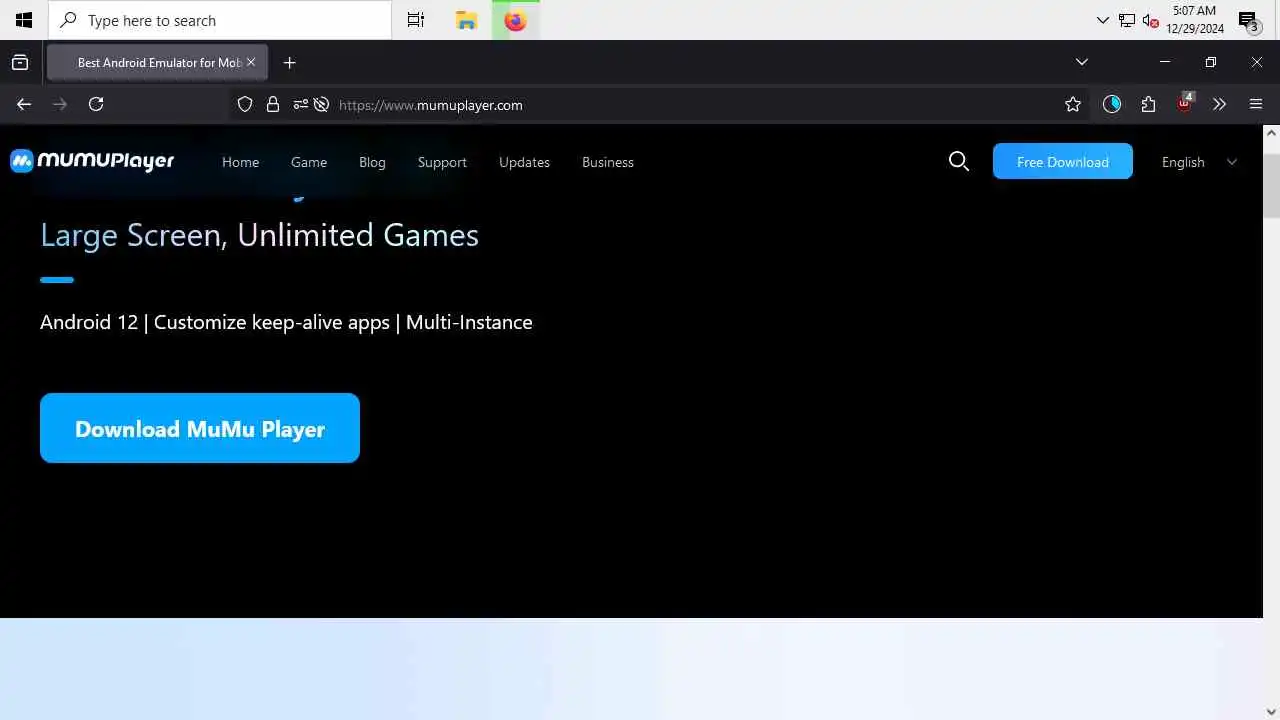Click the Firefox taskbar icon
The image size is (1280, 720).
516,20
